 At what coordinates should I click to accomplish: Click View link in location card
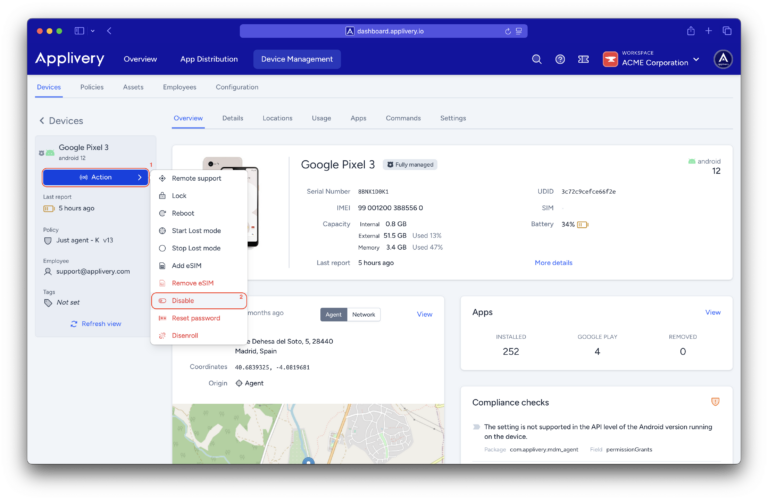coord(425,314)
